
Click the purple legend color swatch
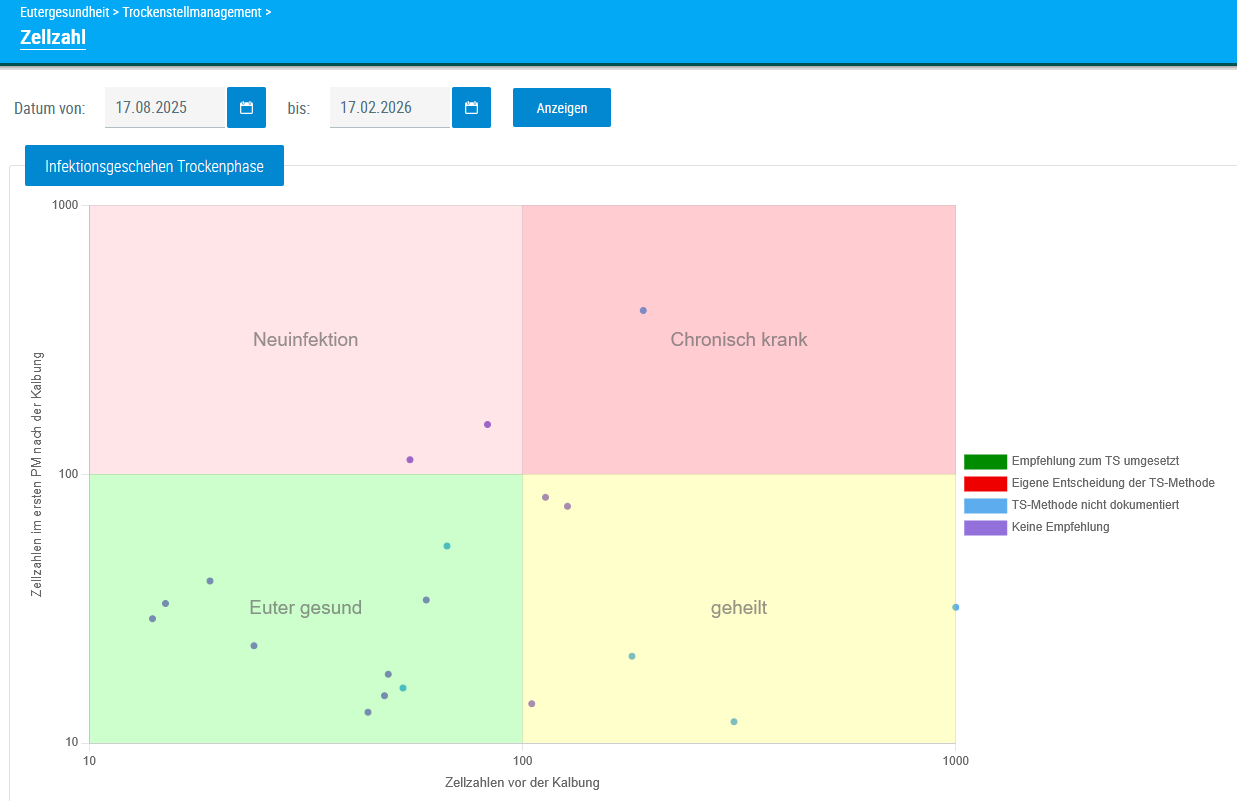pyautogui.click(x=985, y=528)
